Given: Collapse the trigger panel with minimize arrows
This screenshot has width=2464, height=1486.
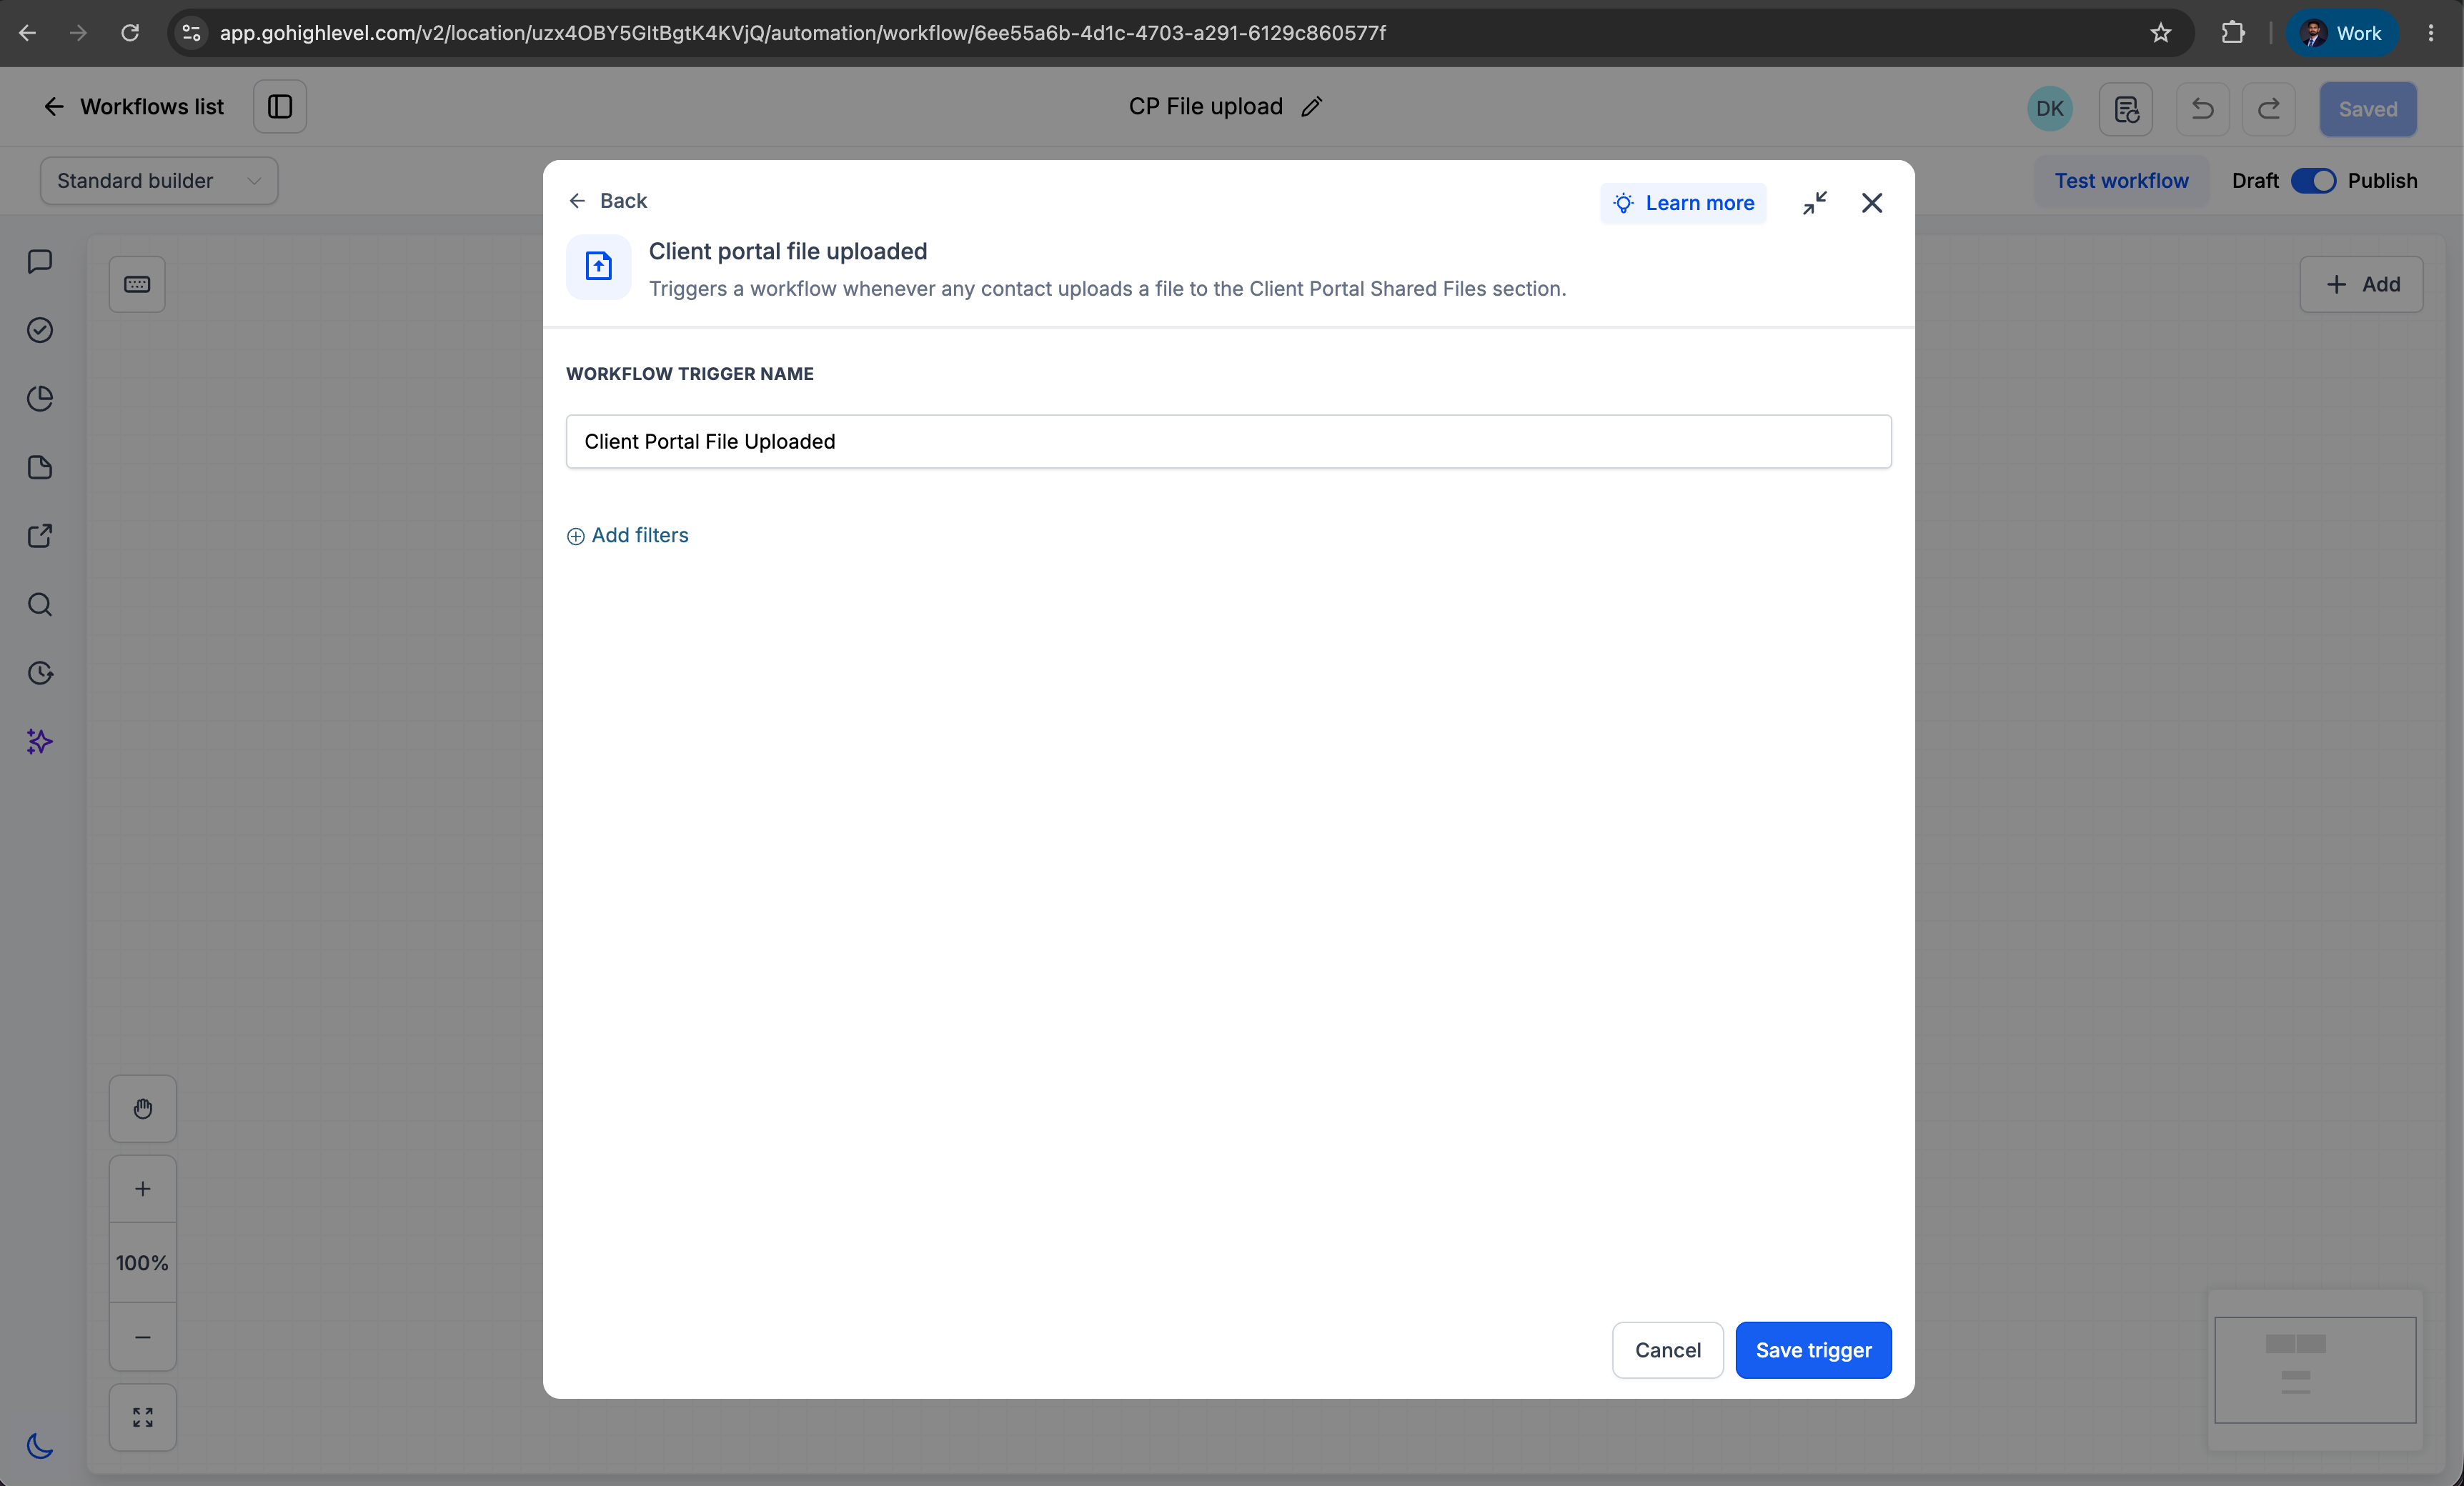Looking at the screenshot, I should (x=1815, y=203).
